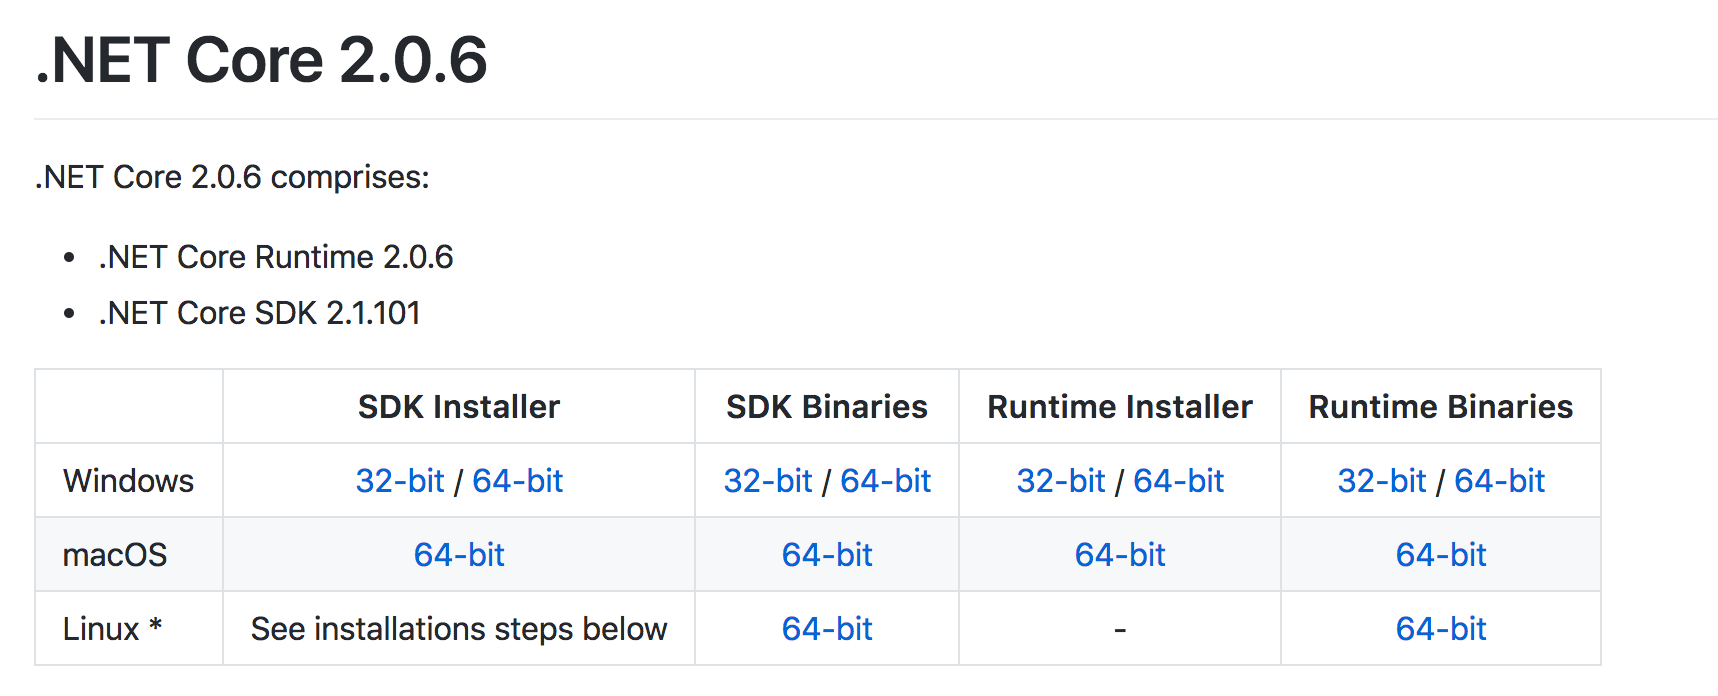Get Windows Runtime Installer 64-bit
This screenshot has width=1718, height=696.
pyautogui.click(x=1179, y=481)
